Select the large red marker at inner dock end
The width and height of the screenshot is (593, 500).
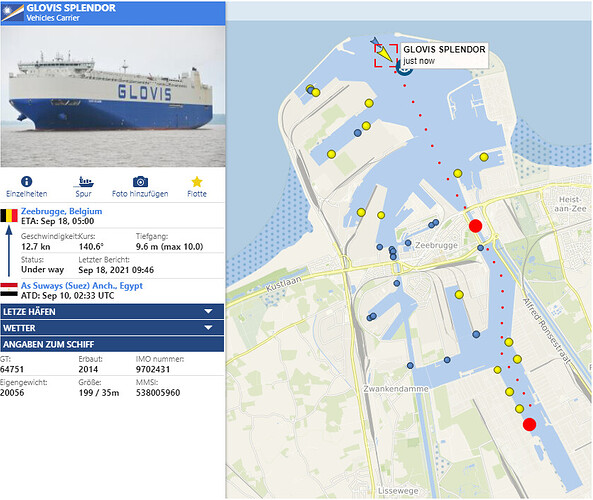(529, 424)
